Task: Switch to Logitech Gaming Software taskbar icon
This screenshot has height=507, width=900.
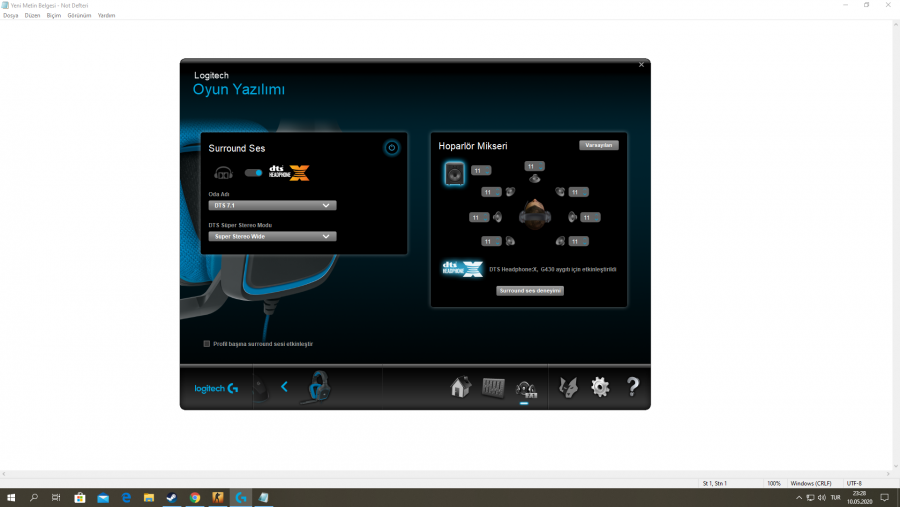Action: click(240, 498)
